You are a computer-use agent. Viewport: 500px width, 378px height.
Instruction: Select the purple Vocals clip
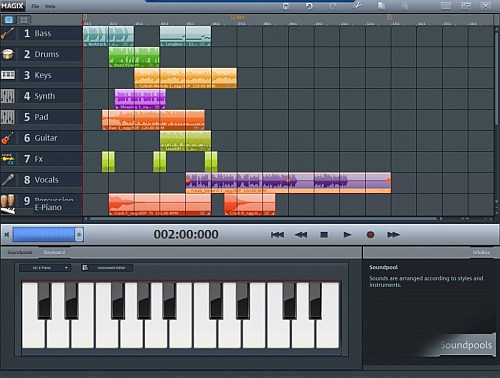point(288,183)
